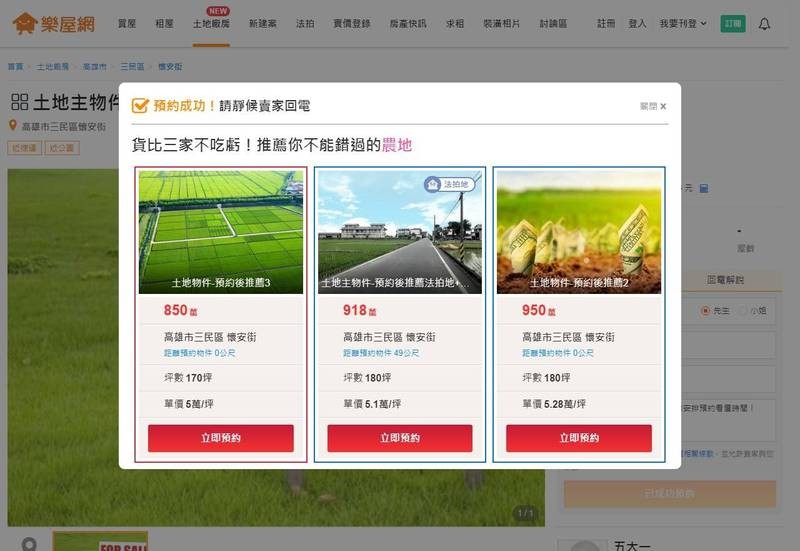Open the 高雄市 breadcrumb link
Screen dimensions: 800x551
tap(95, 66)
